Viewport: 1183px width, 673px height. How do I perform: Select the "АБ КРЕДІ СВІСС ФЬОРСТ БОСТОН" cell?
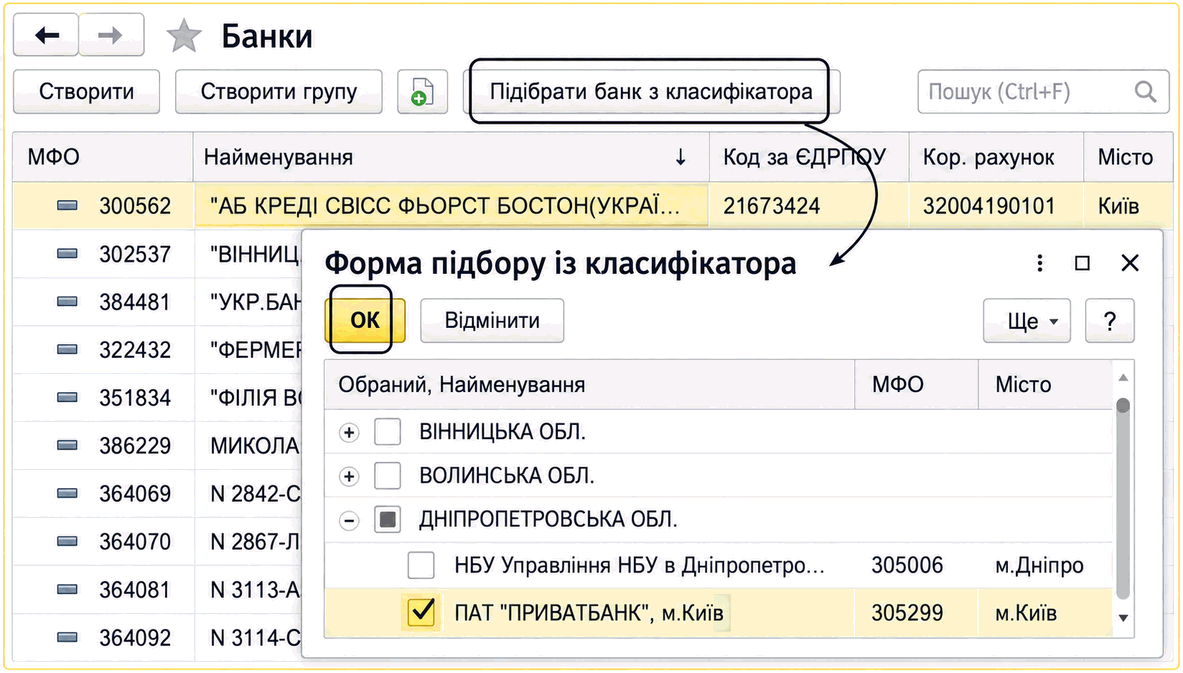coord(451,205)
